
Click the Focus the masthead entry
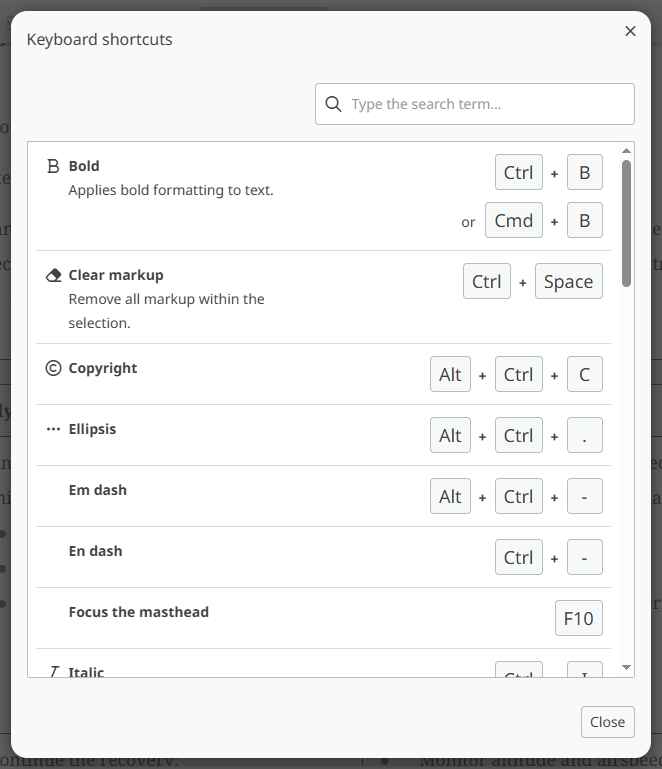(139, 612)
